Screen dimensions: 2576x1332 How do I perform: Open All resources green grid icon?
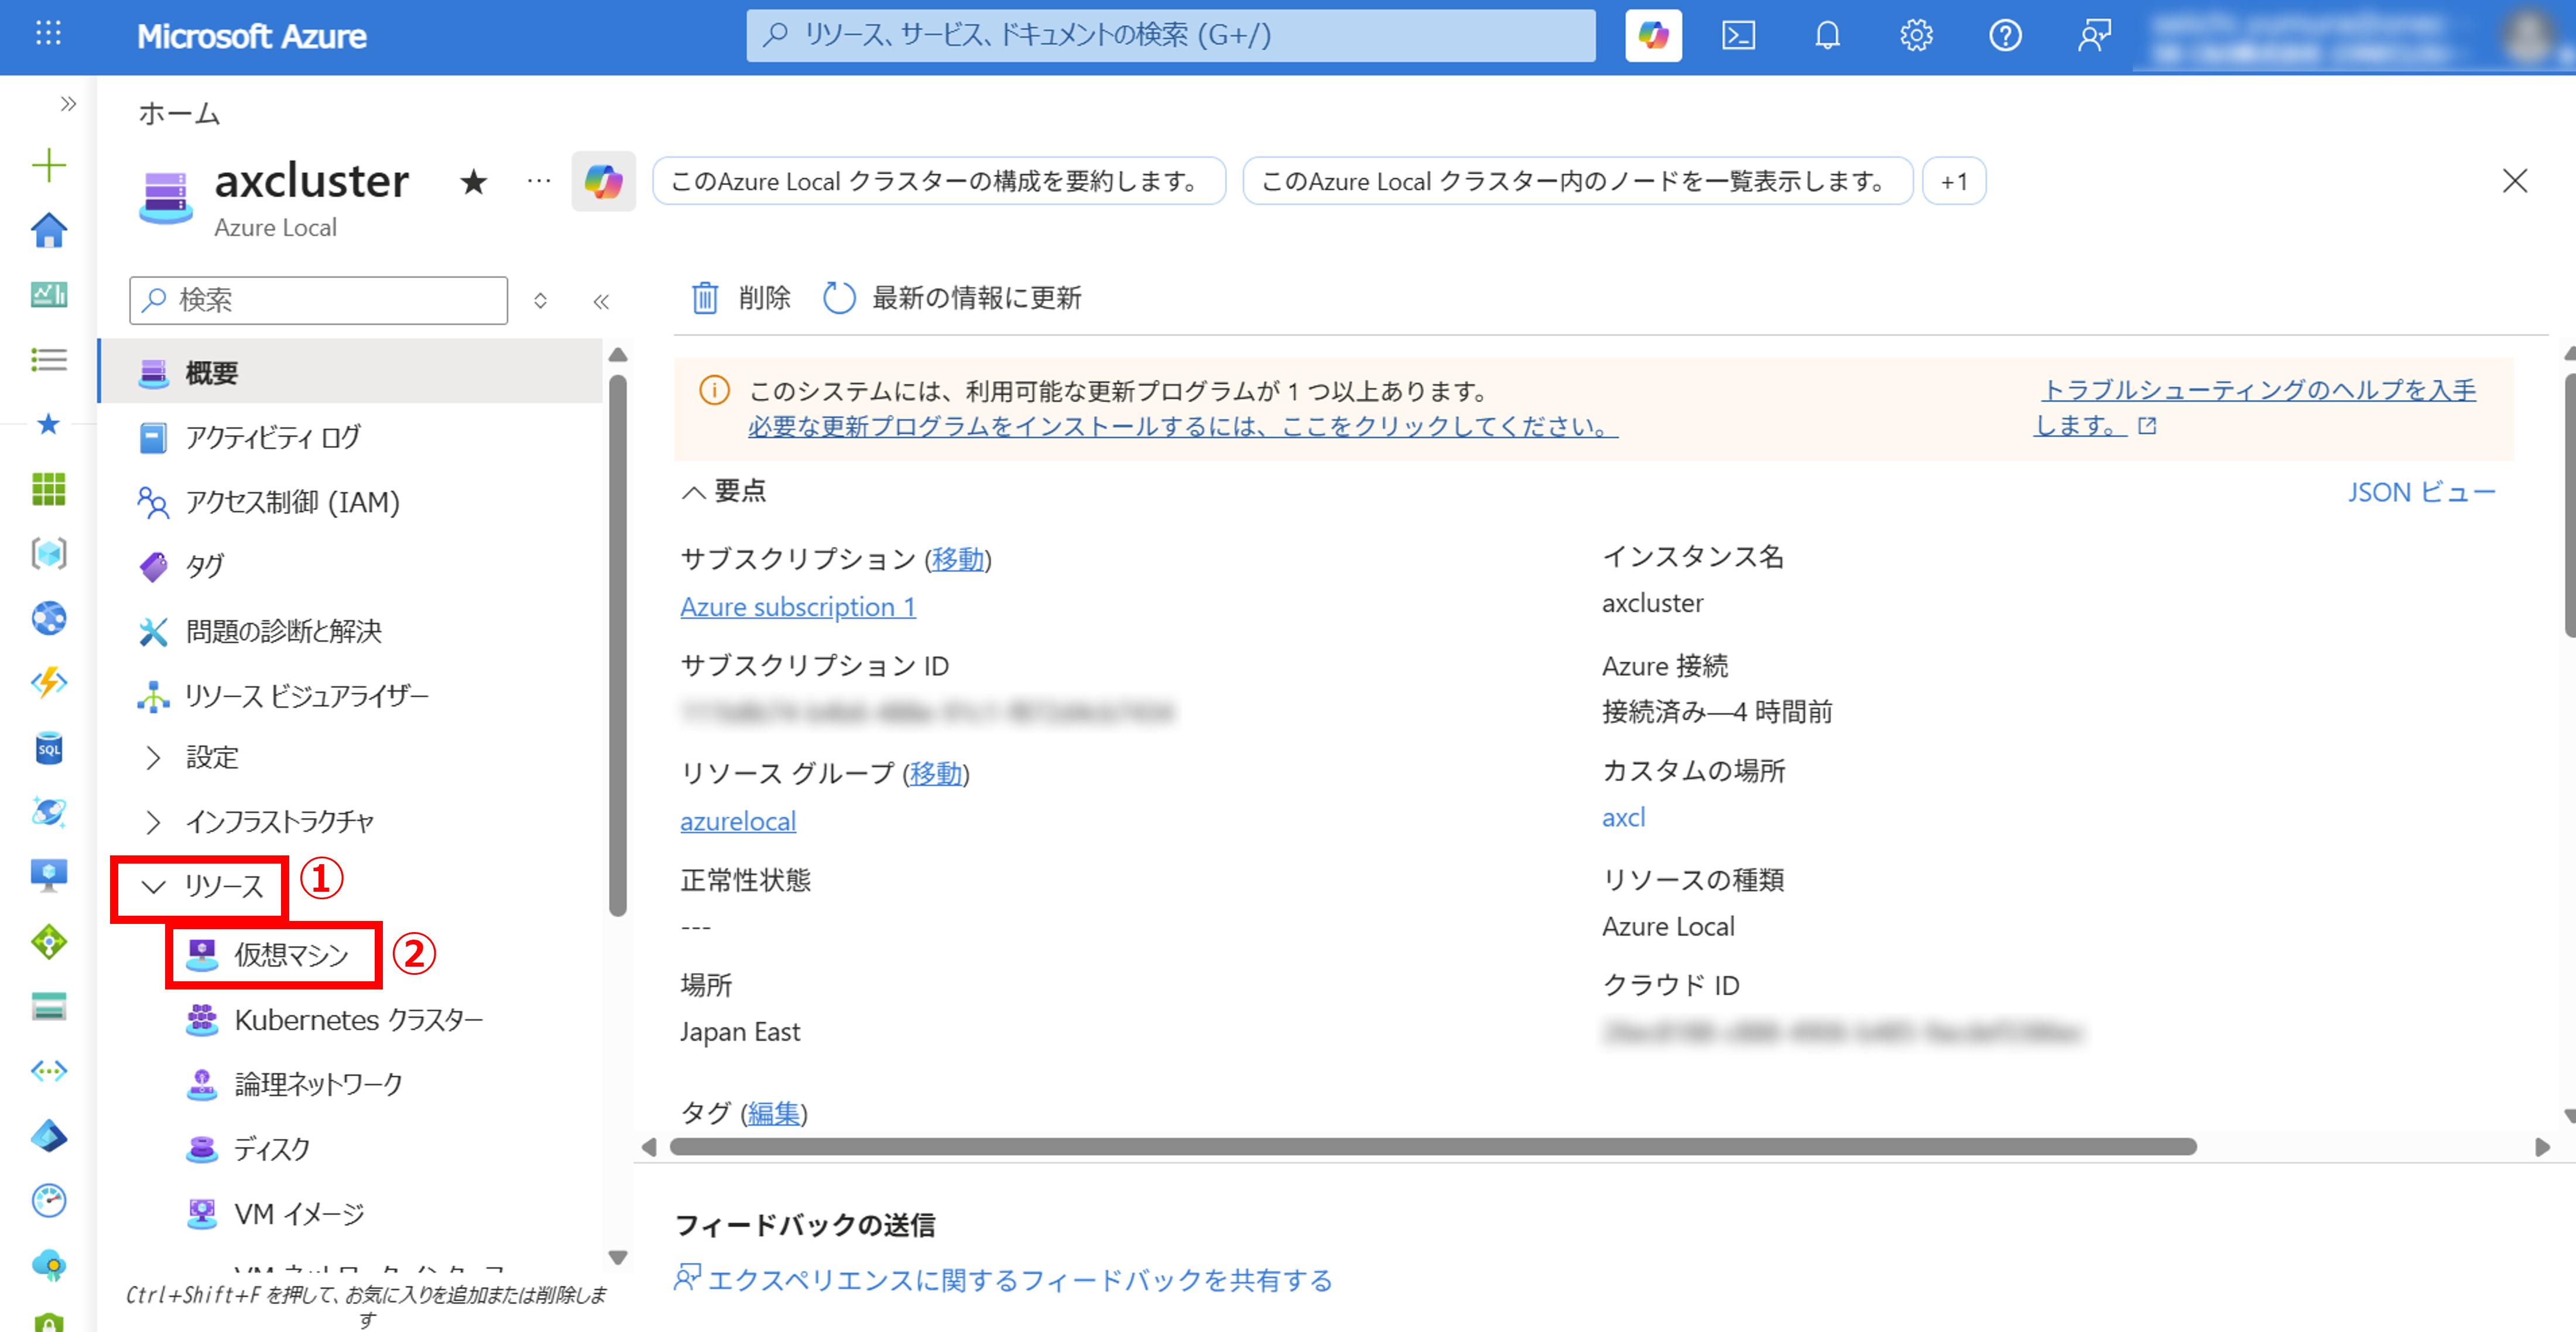[49, 489]
